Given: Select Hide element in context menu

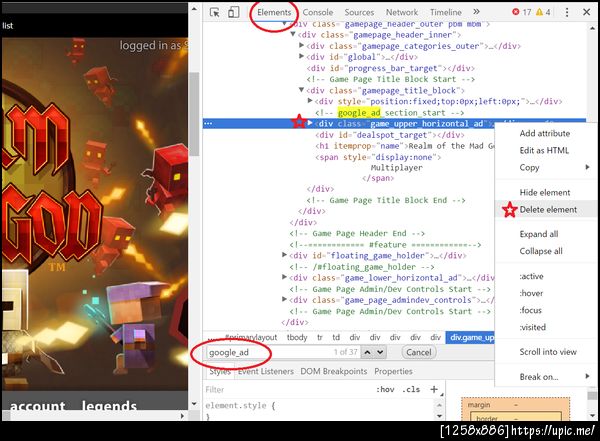Looking at the screenshot, I should [545, 192].
